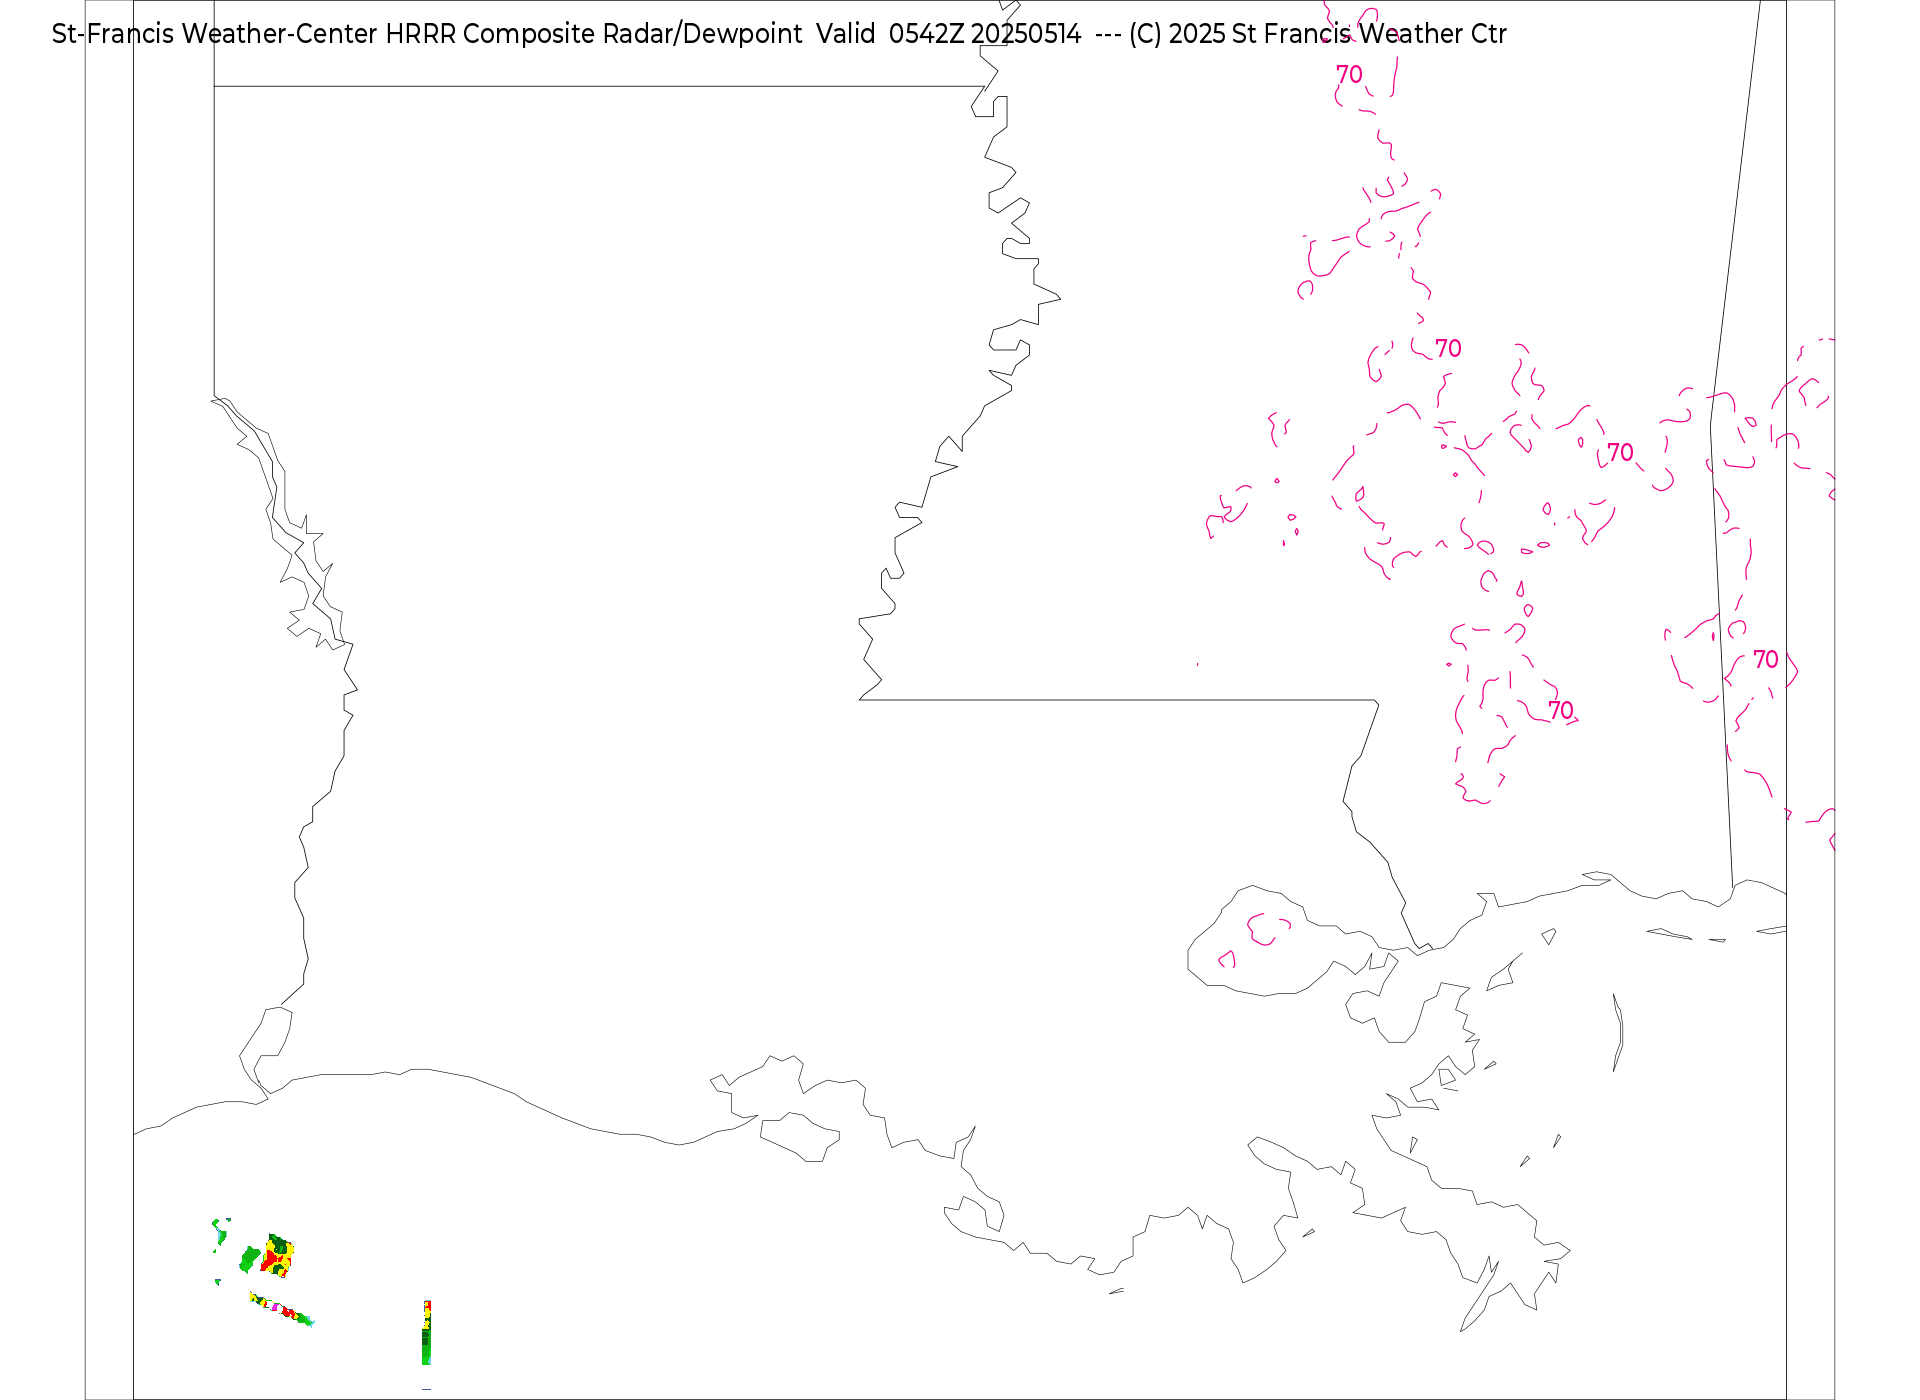Click the "(C) 2025 St Francis Weather Ctr" text
Viewport: 1920px width, 1400px height.
(x=1318, y=34)
